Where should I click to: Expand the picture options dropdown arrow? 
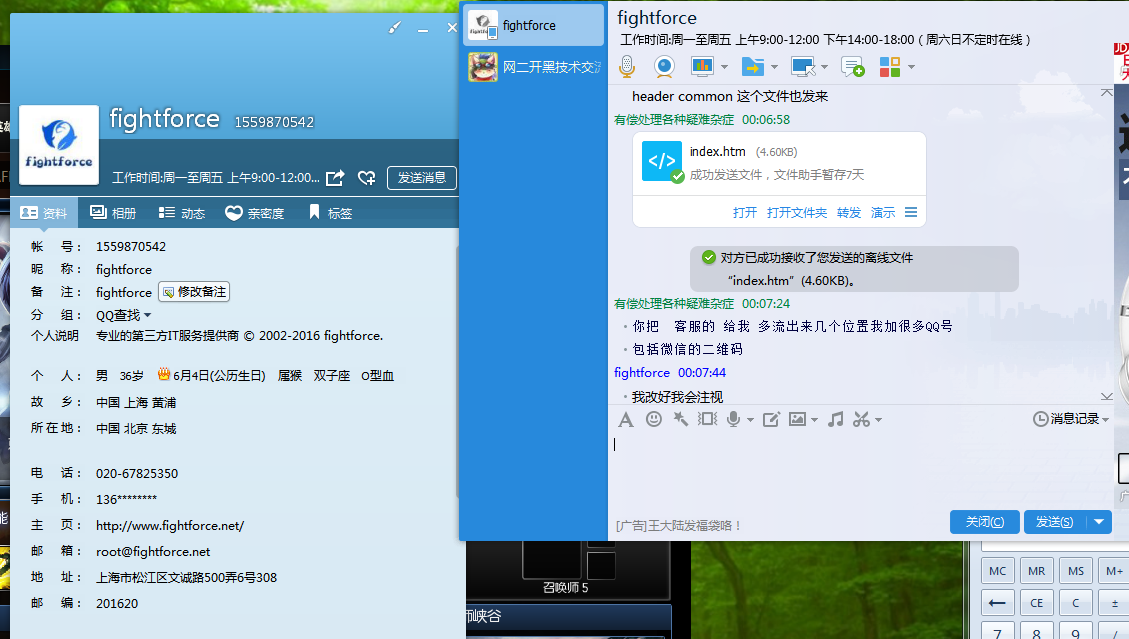coord(814,420)
